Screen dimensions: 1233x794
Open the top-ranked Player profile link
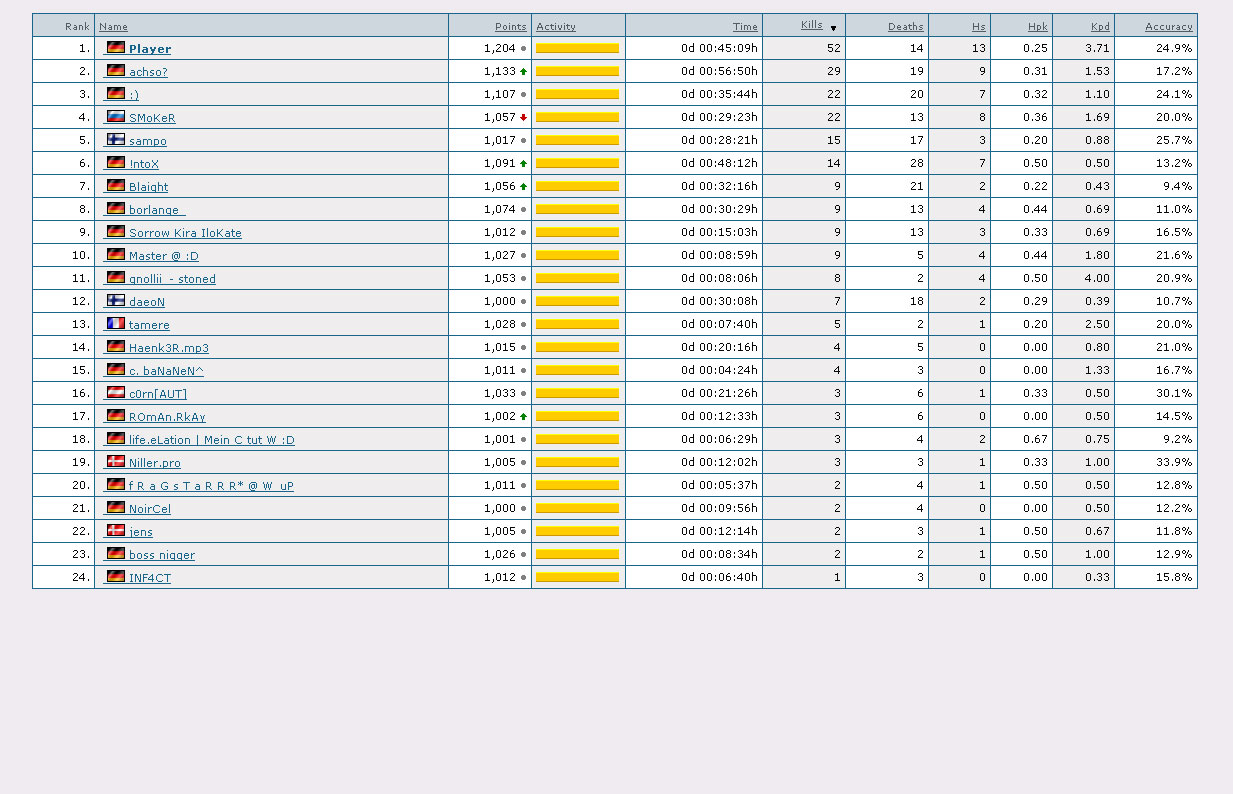coord(150,49)
